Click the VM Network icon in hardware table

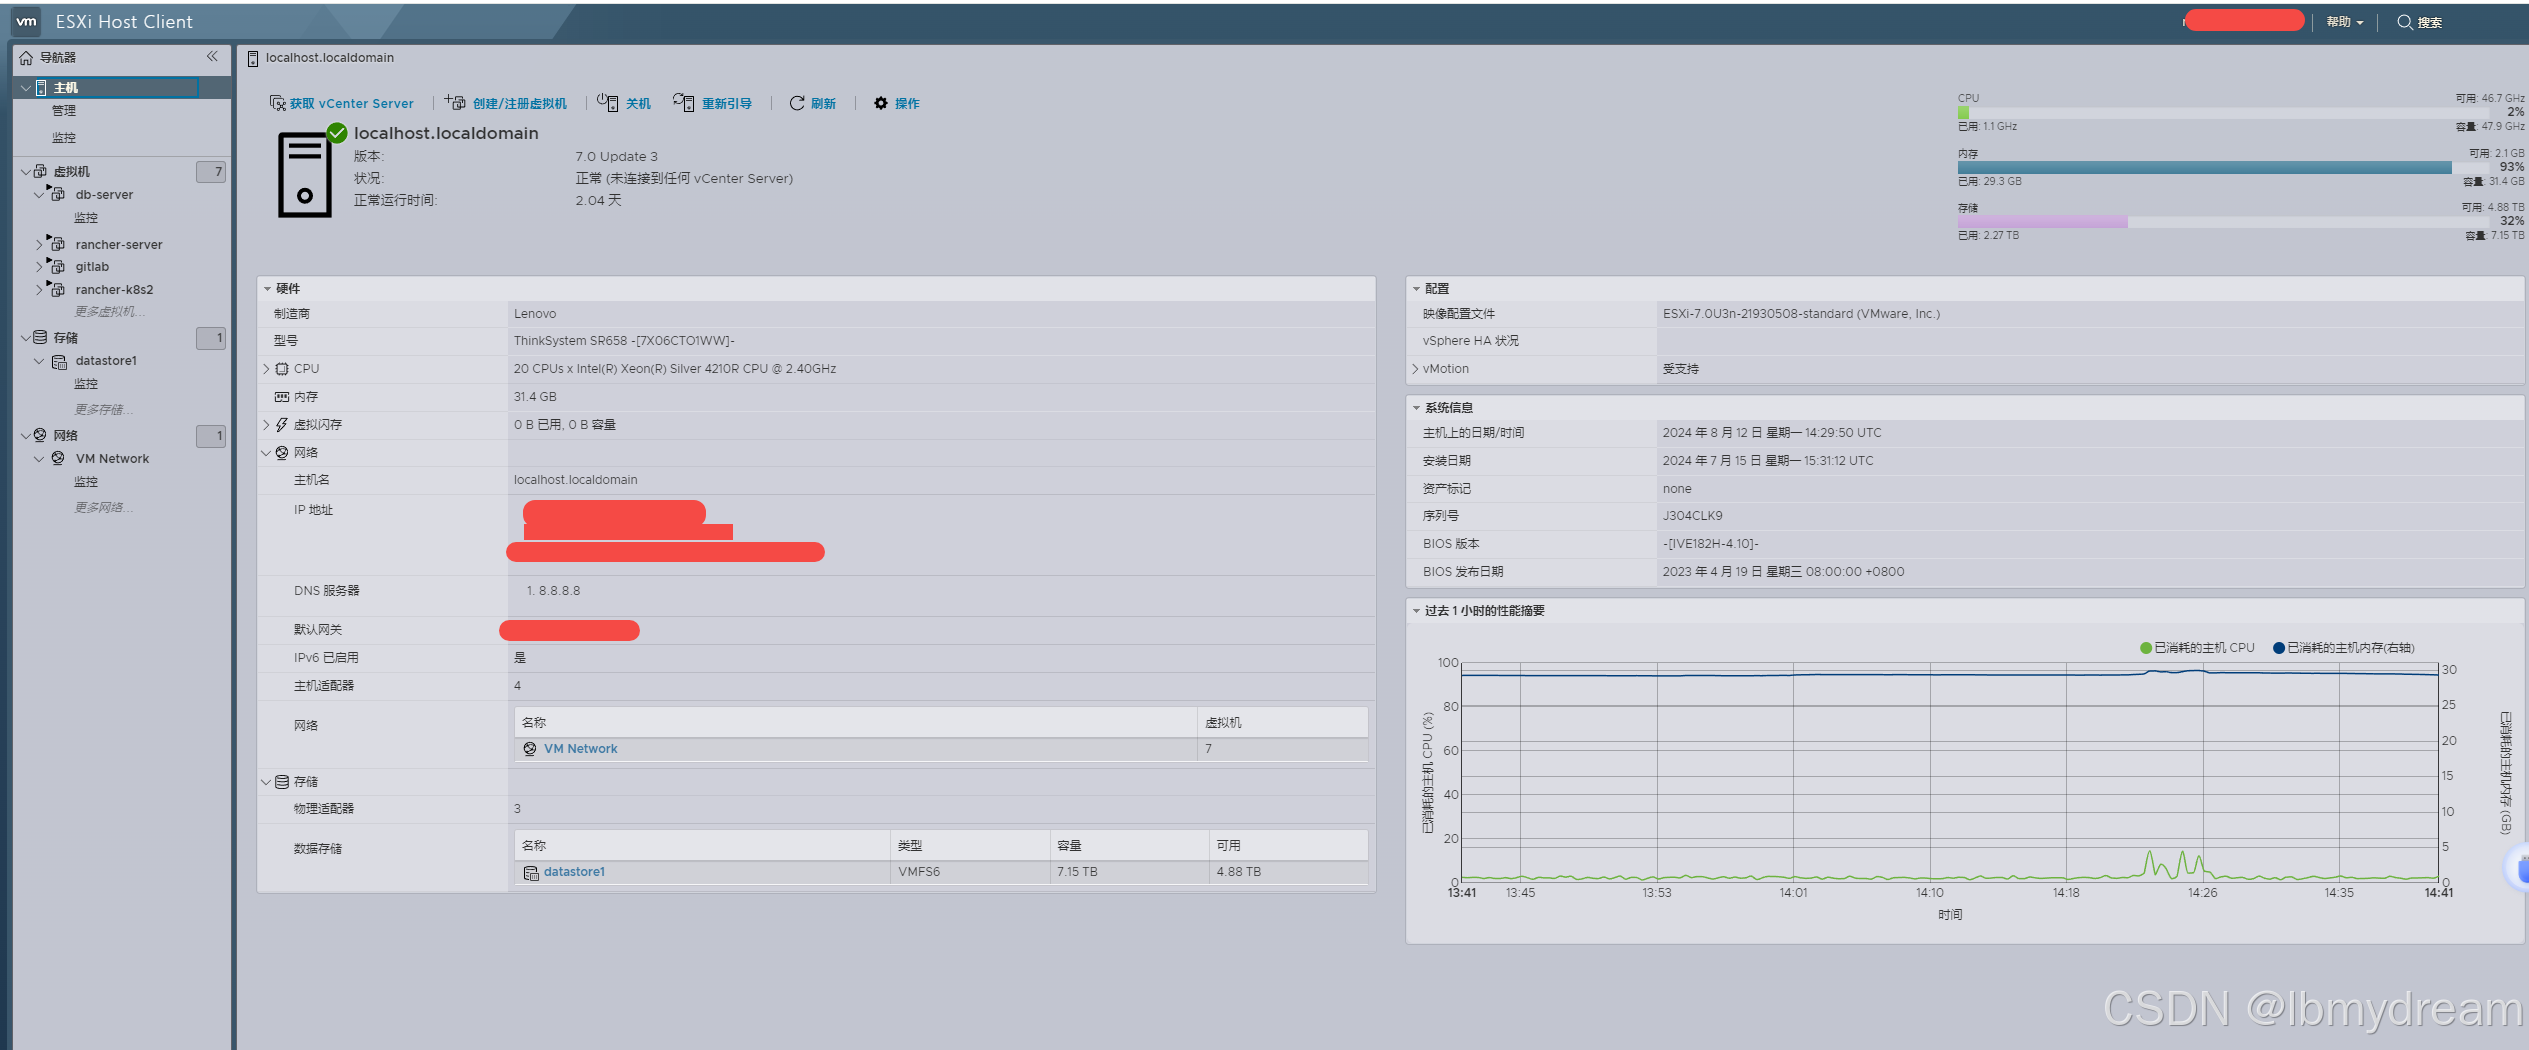pos(530,749)
